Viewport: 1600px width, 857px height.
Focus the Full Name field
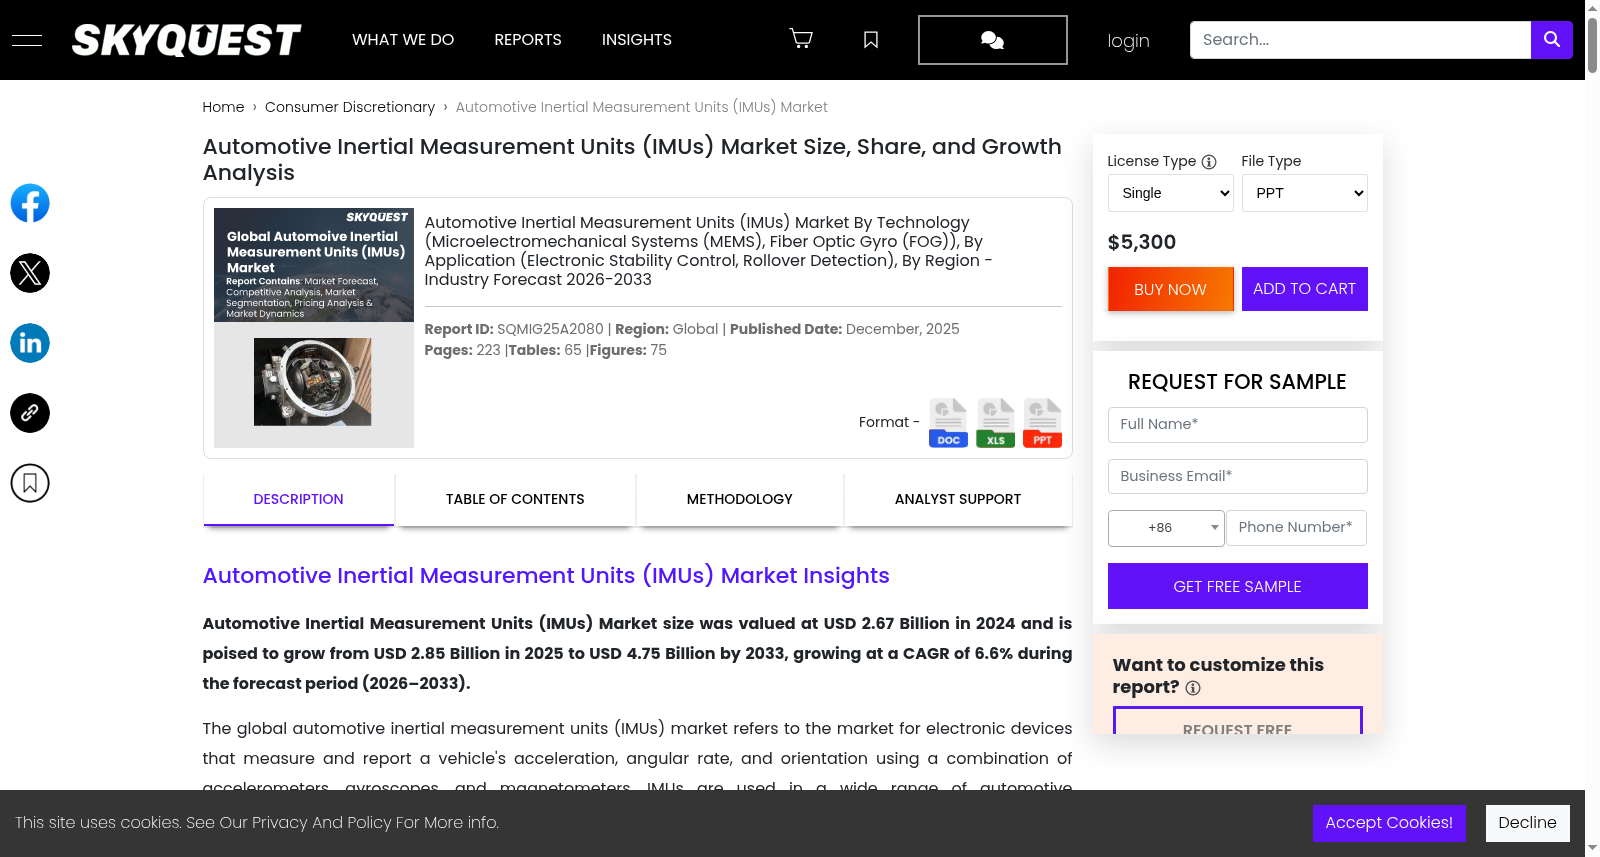coord(1238,425)
